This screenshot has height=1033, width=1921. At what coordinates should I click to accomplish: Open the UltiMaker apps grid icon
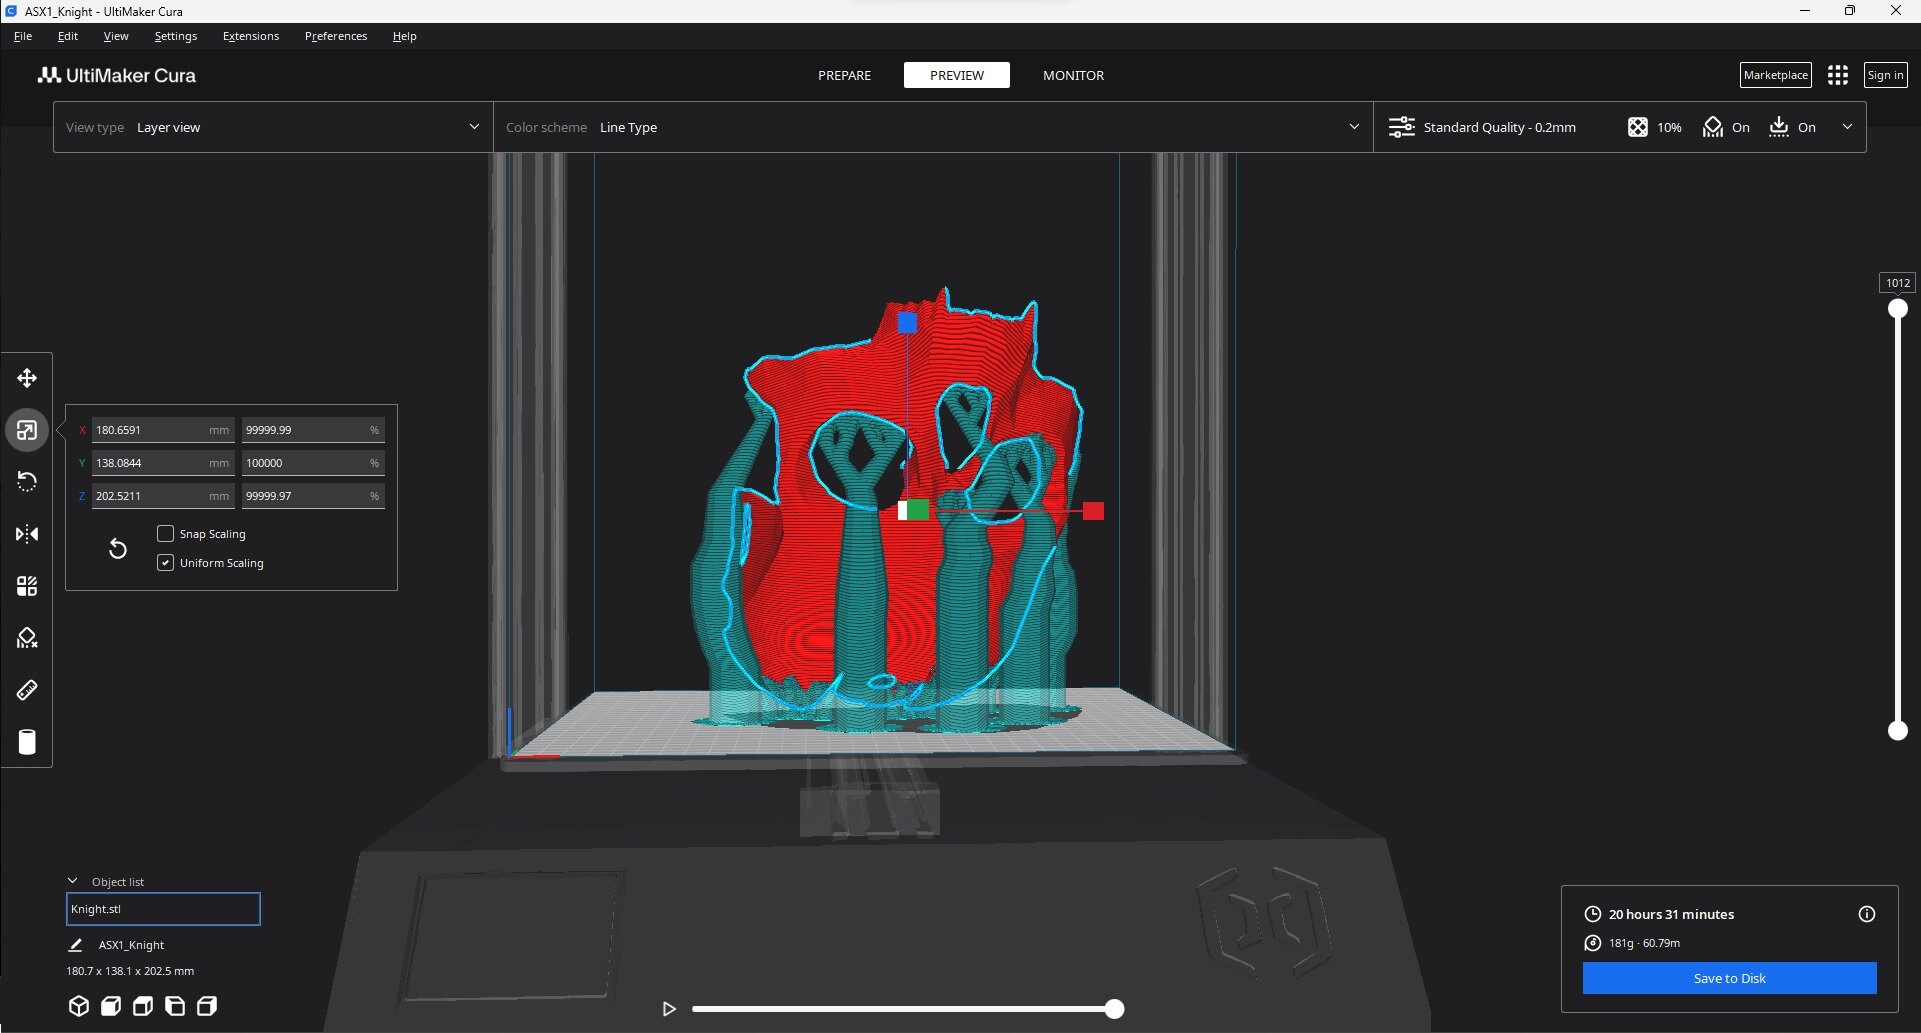(1838, 74)
